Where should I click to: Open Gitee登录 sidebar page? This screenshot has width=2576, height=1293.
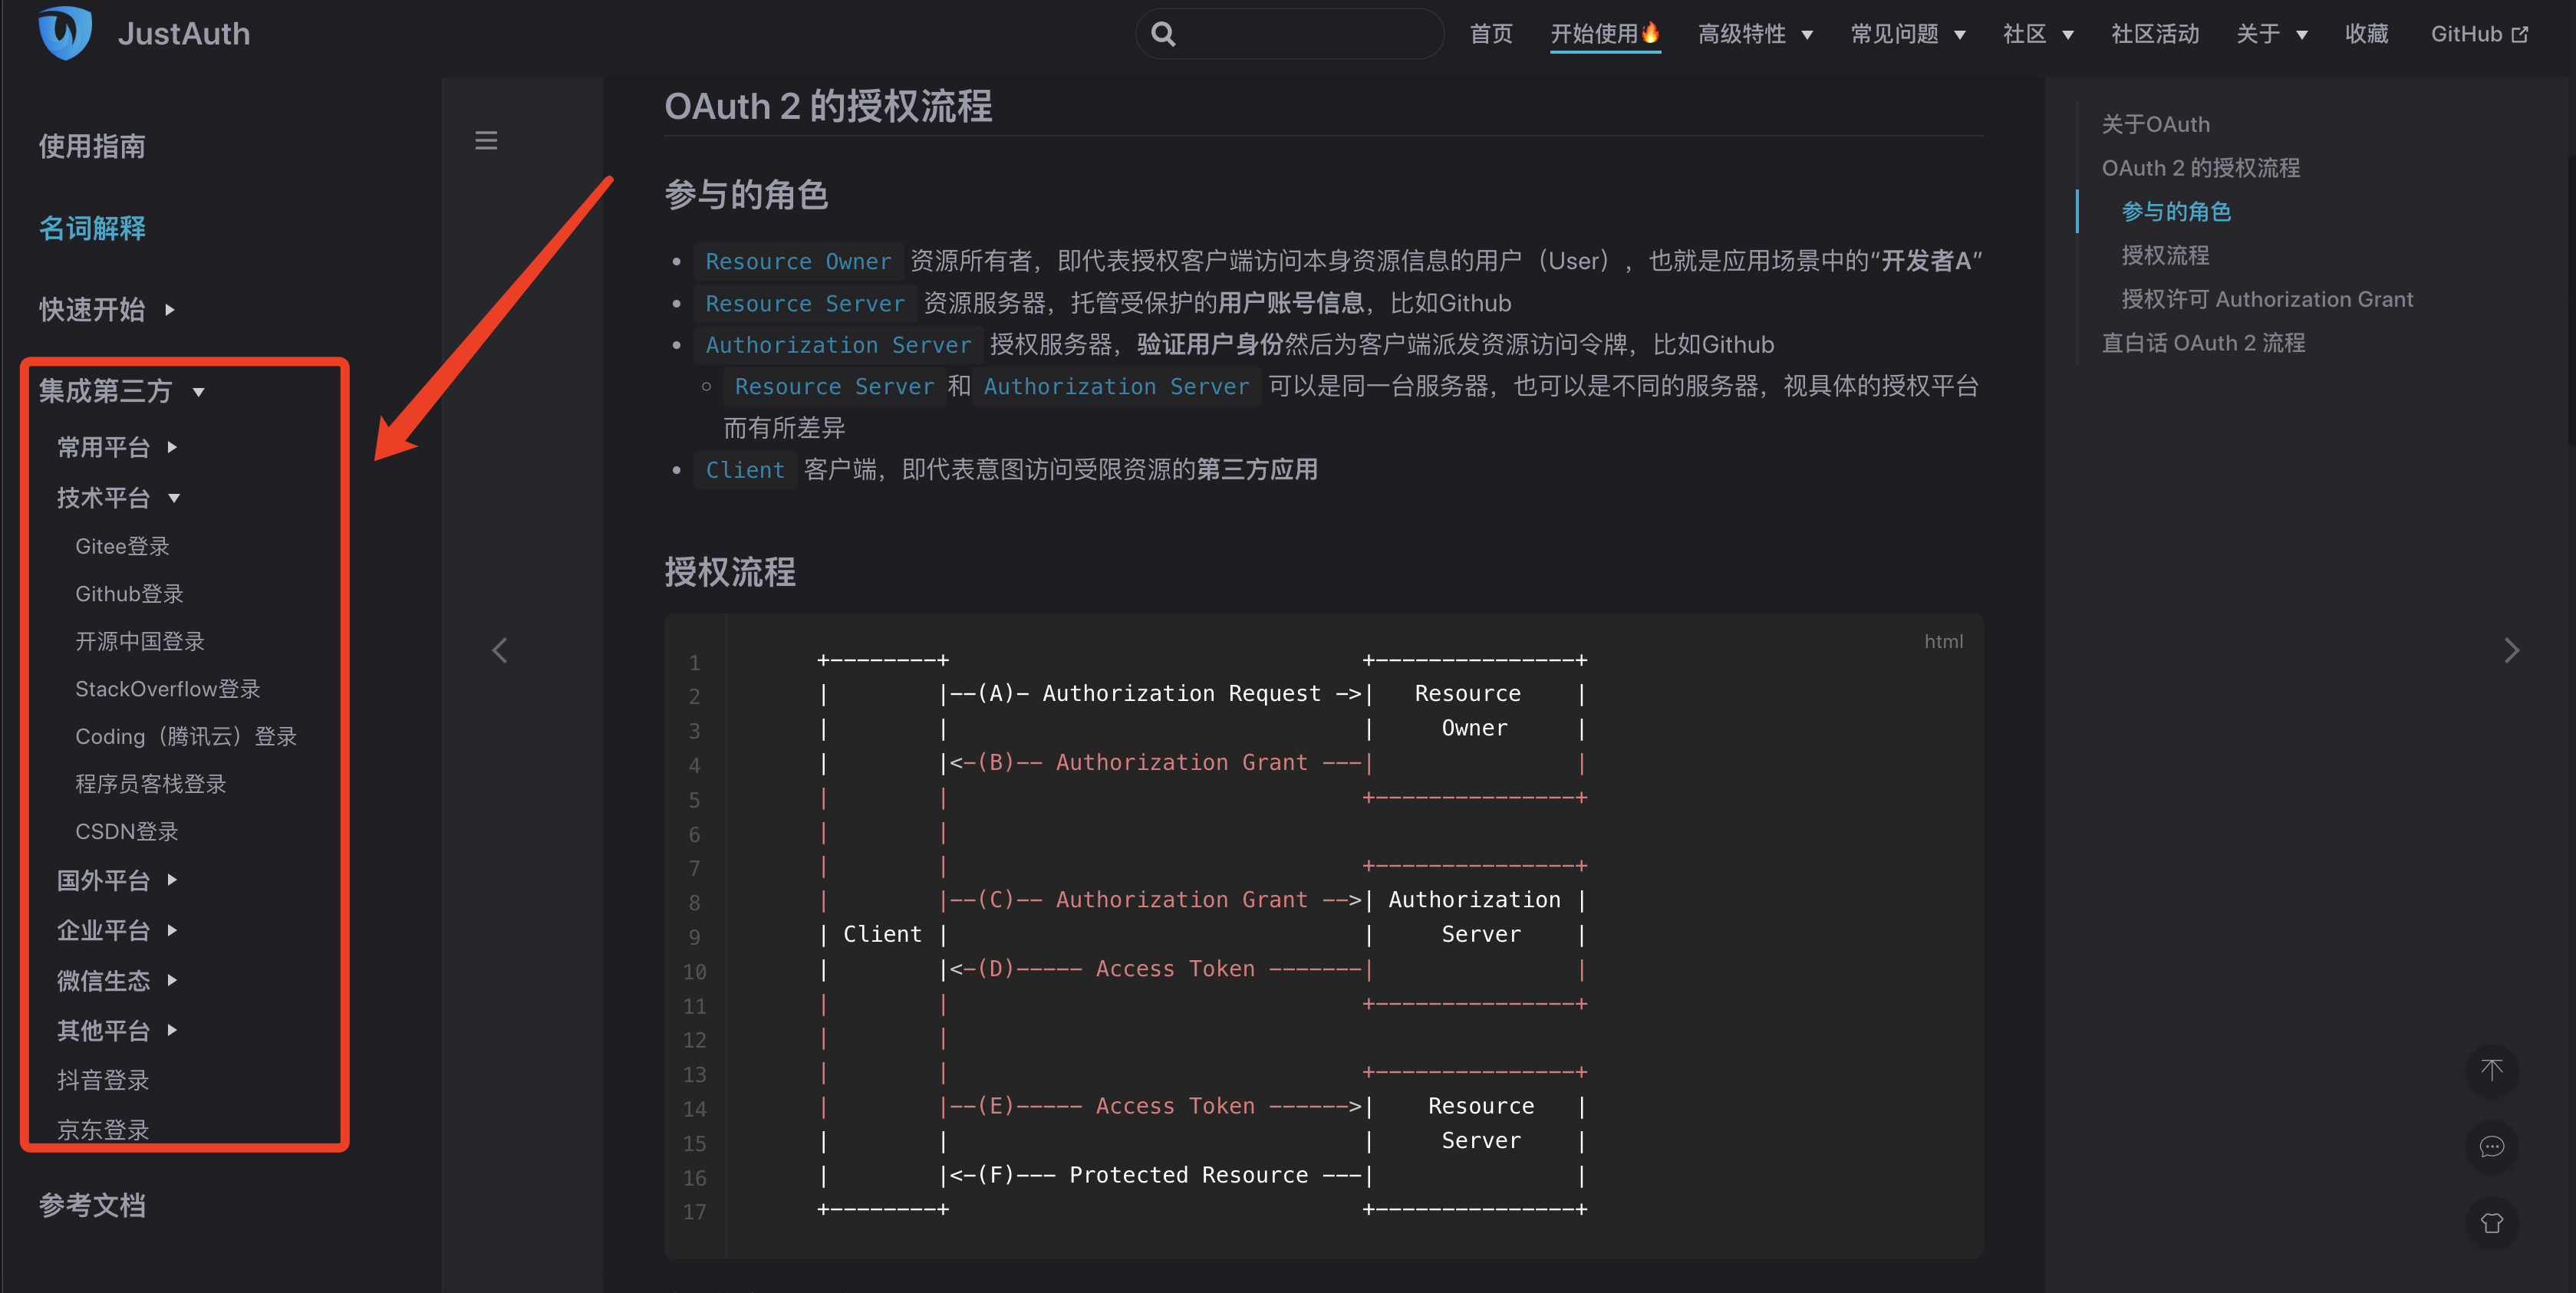click(122, 546)
